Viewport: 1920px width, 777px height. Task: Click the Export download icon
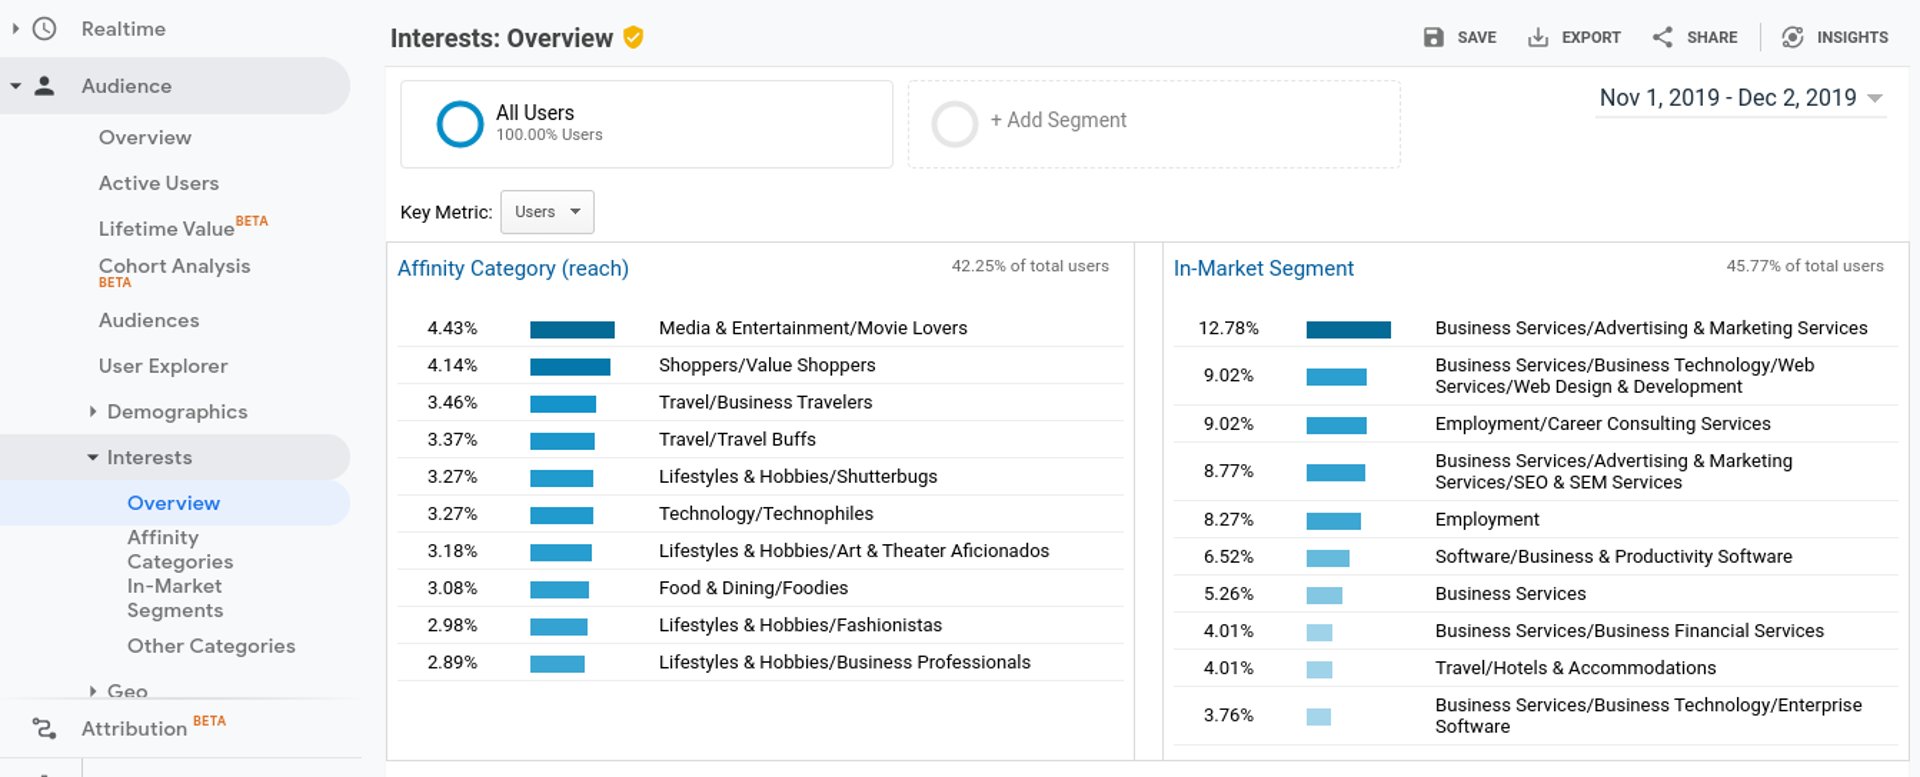coord(1538,37)
